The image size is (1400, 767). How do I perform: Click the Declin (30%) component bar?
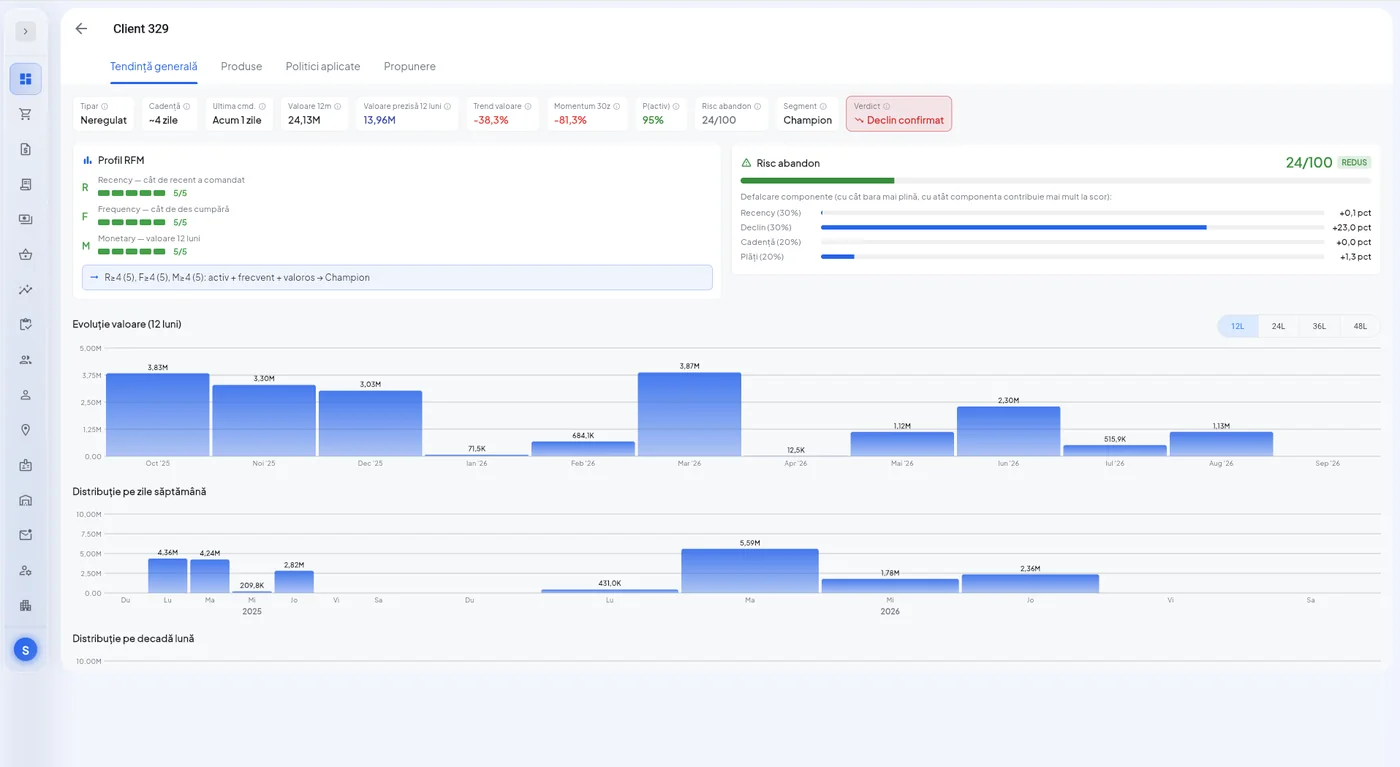click(x=1072, y=227)
